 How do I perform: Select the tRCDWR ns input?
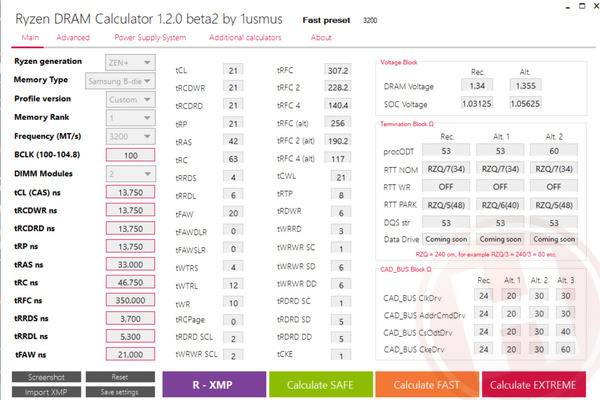130,210
